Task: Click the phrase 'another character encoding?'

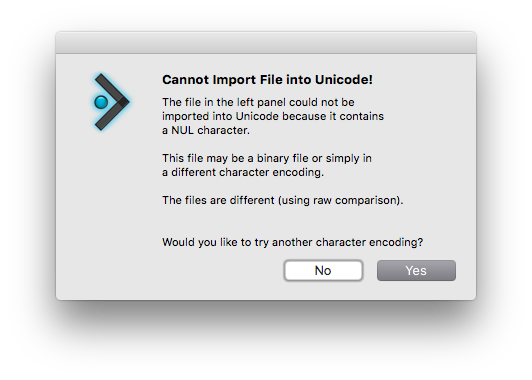Action: (x=347, y=242)
